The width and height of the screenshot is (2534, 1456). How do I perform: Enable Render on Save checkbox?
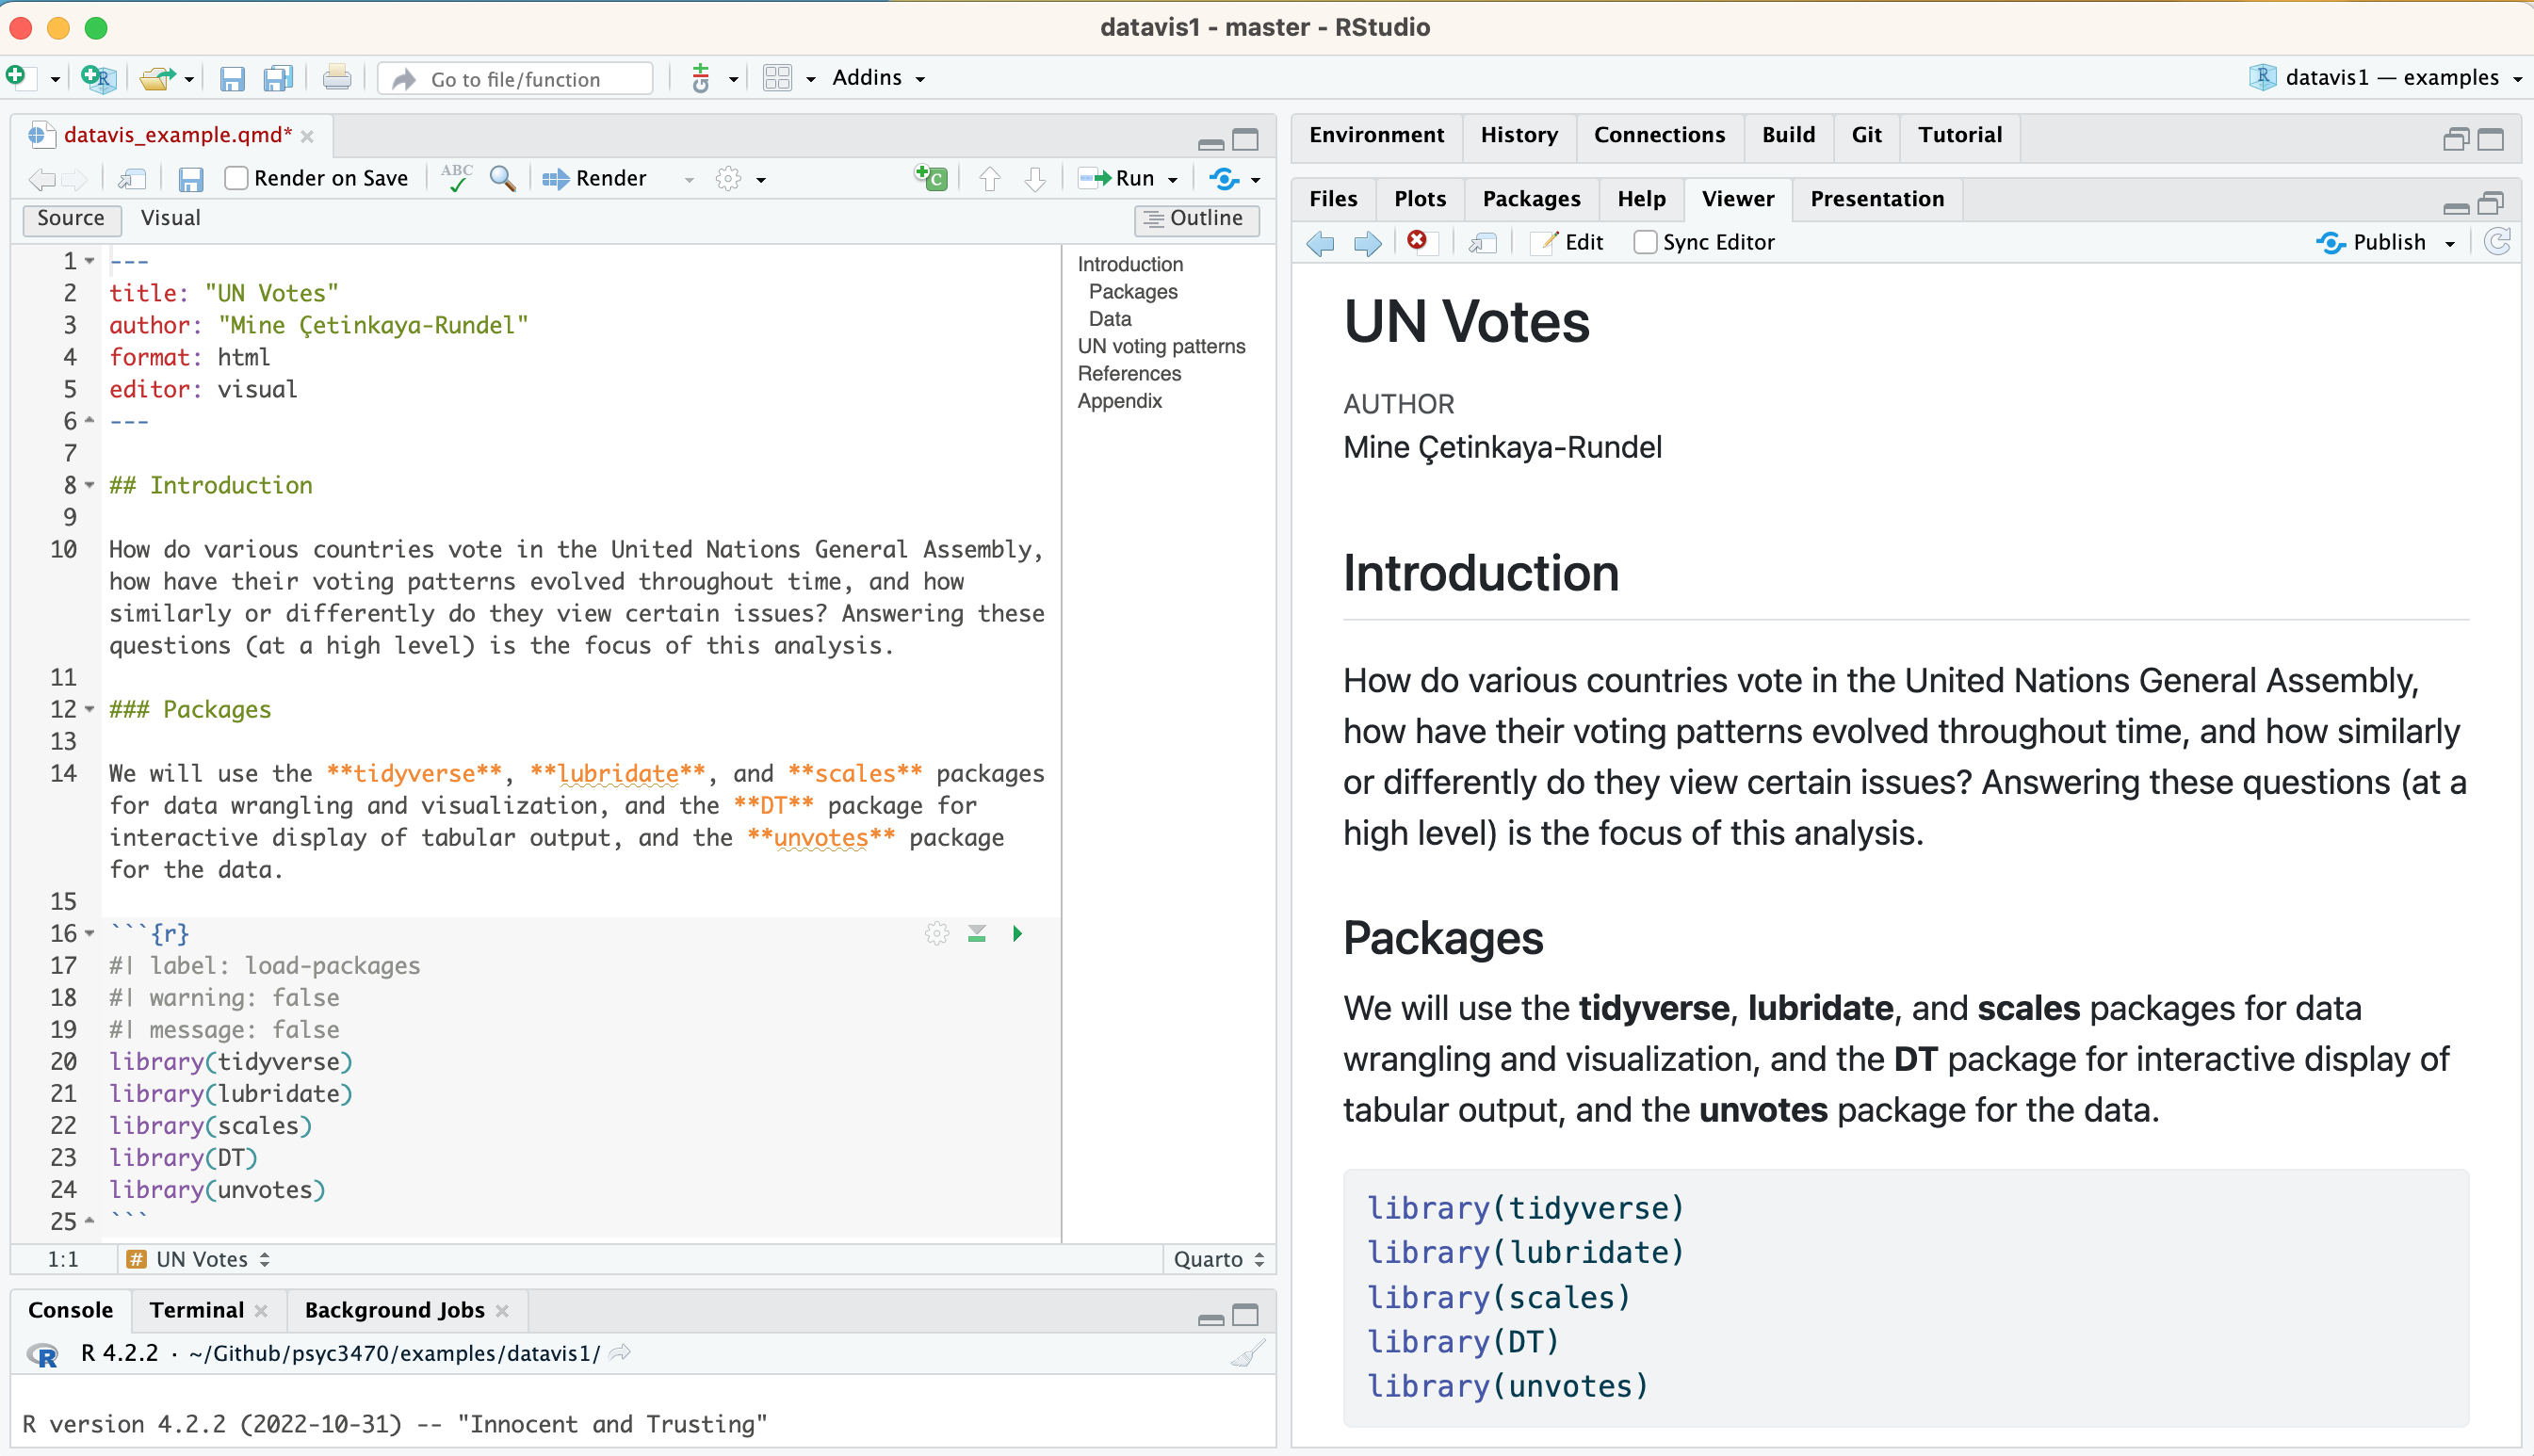click(236, 178)
